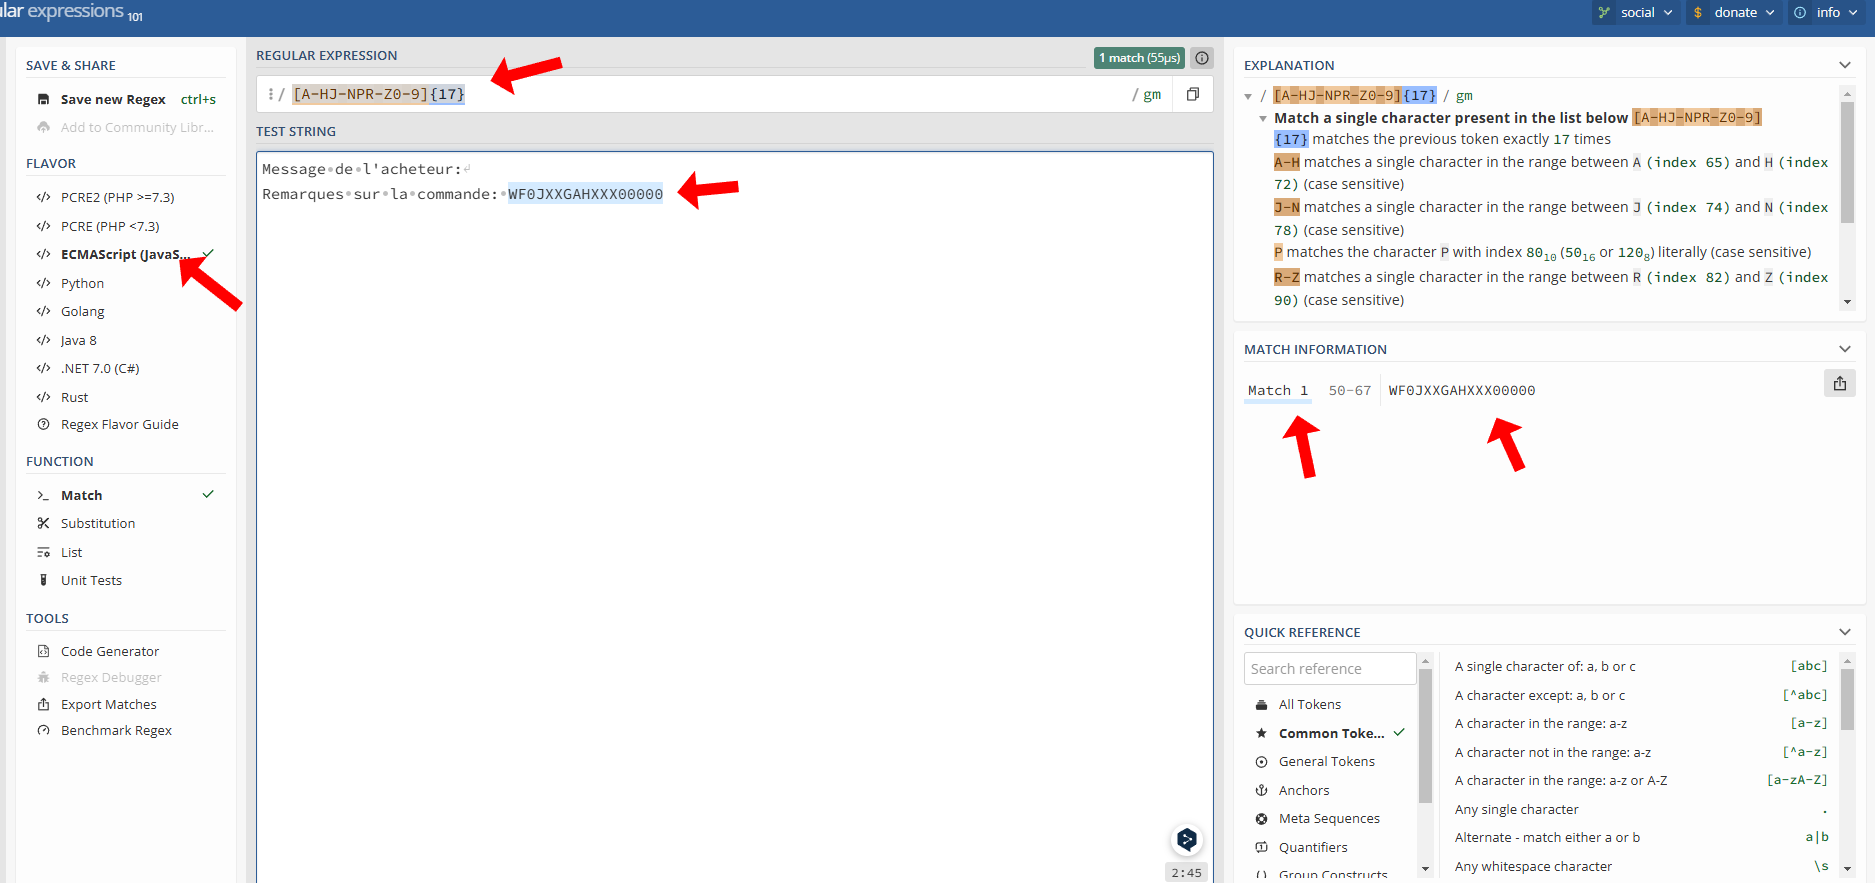Select PCRE2 (PHP >=7.3) flavor
This screenshot has width=1875, height=883.
pyautogui.click(x=117, y=197)
